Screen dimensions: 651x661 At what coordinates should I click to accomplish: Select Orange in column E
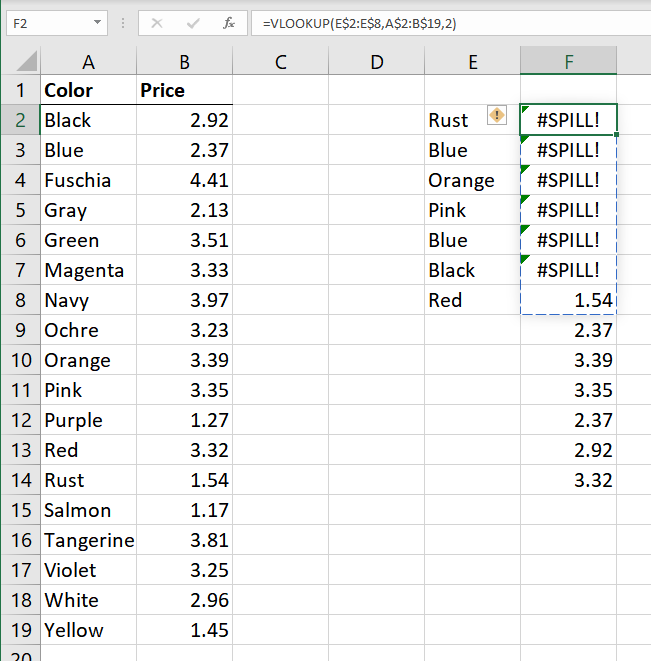[x=473, y=180]
